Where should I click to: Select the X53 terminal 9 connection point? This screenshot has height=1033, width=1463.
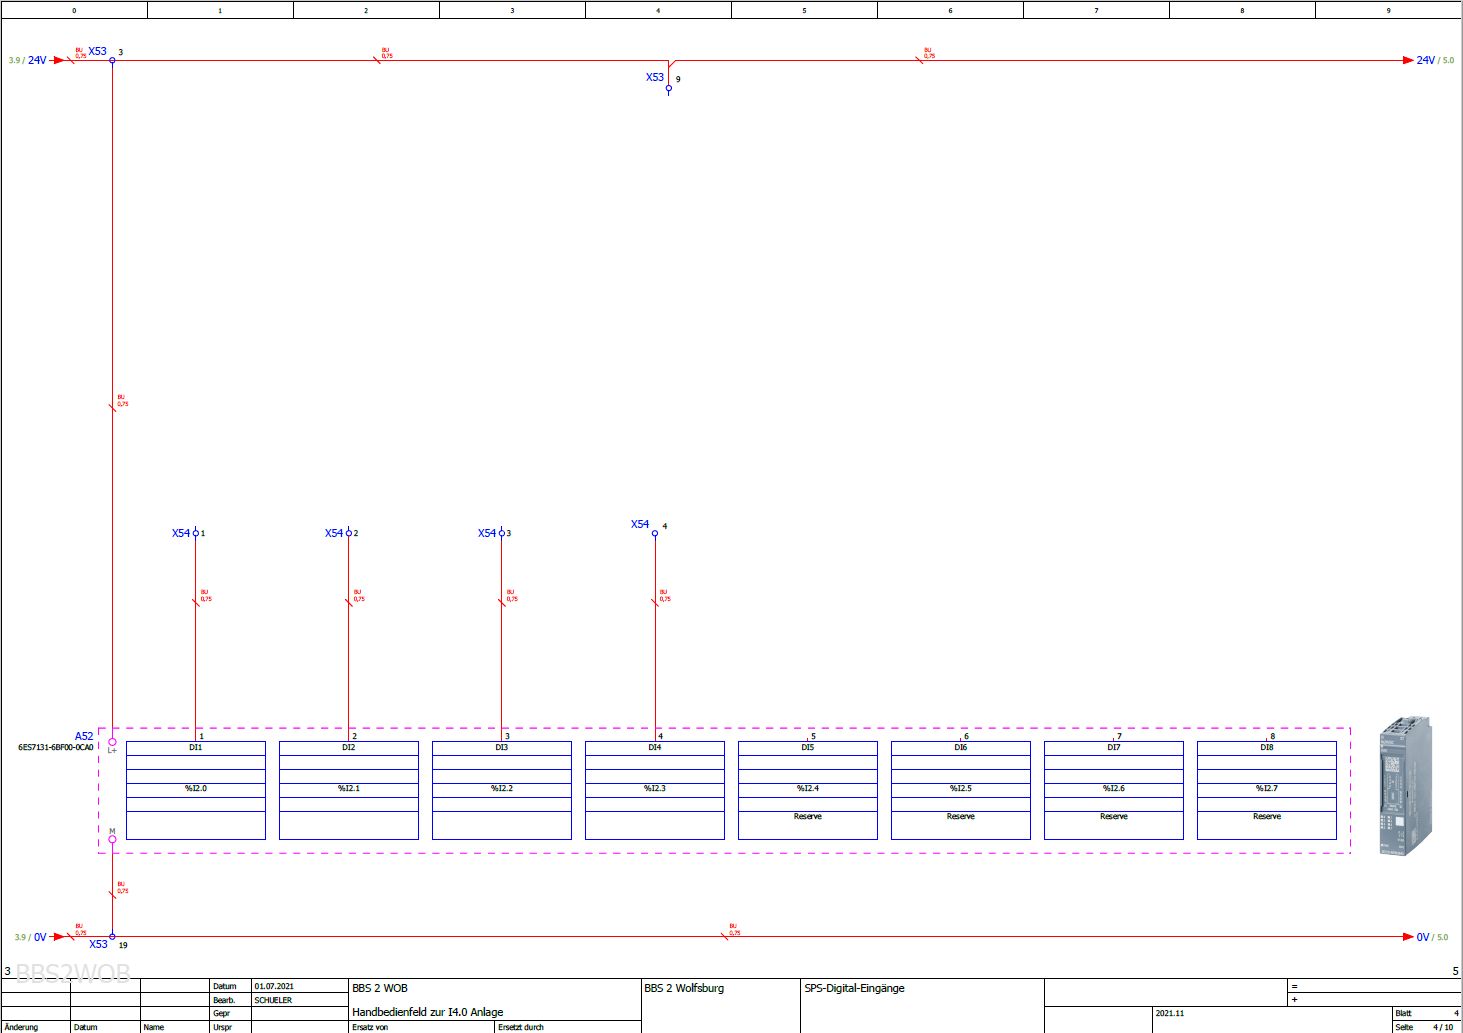click(669, 89)
